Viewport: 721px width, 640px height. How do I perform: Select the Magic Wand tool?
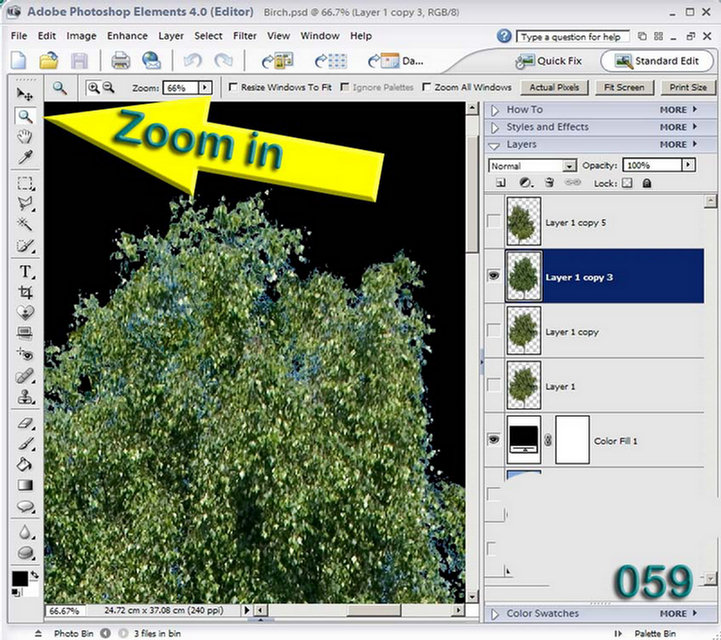[x=25, y=224]
